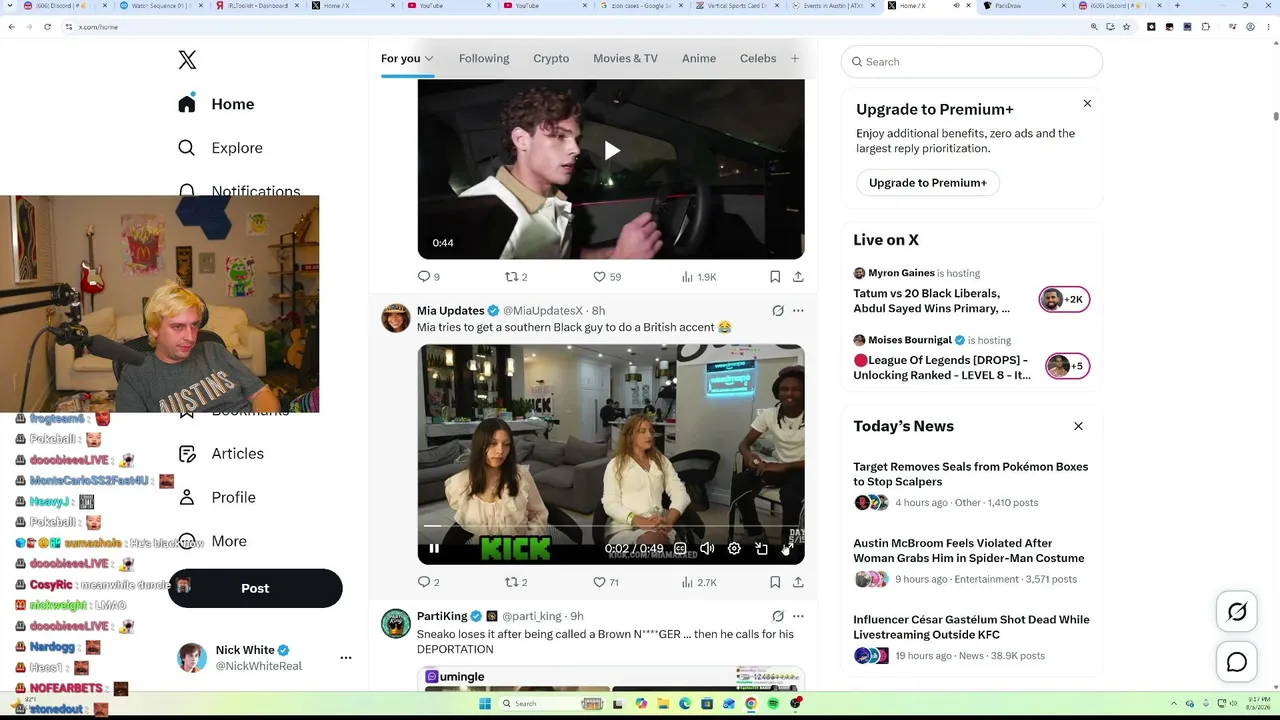Switch to the IRLToolkit Dashboard browser tab

256,6
